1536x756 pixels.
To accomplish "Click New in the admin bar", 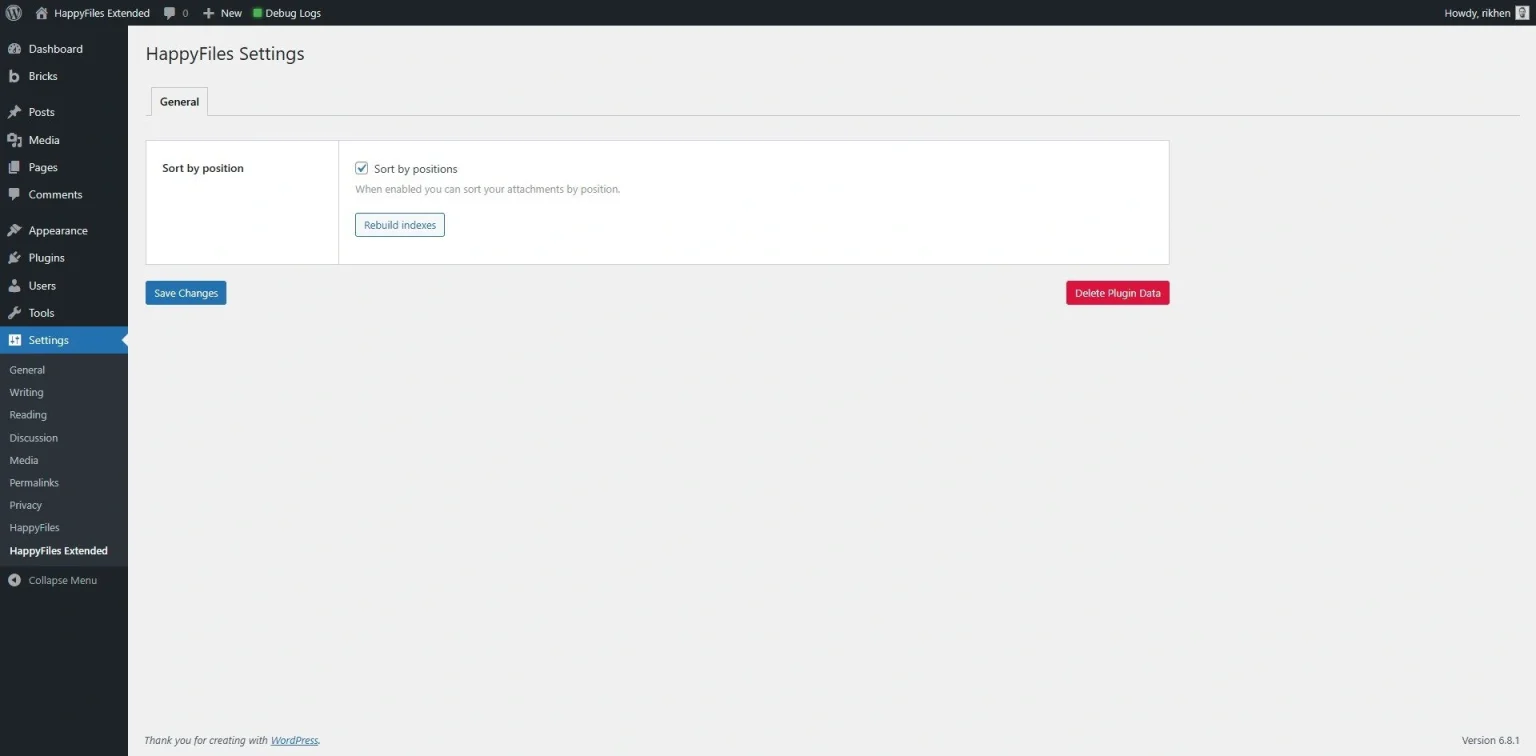I will [x=231, y=13].
